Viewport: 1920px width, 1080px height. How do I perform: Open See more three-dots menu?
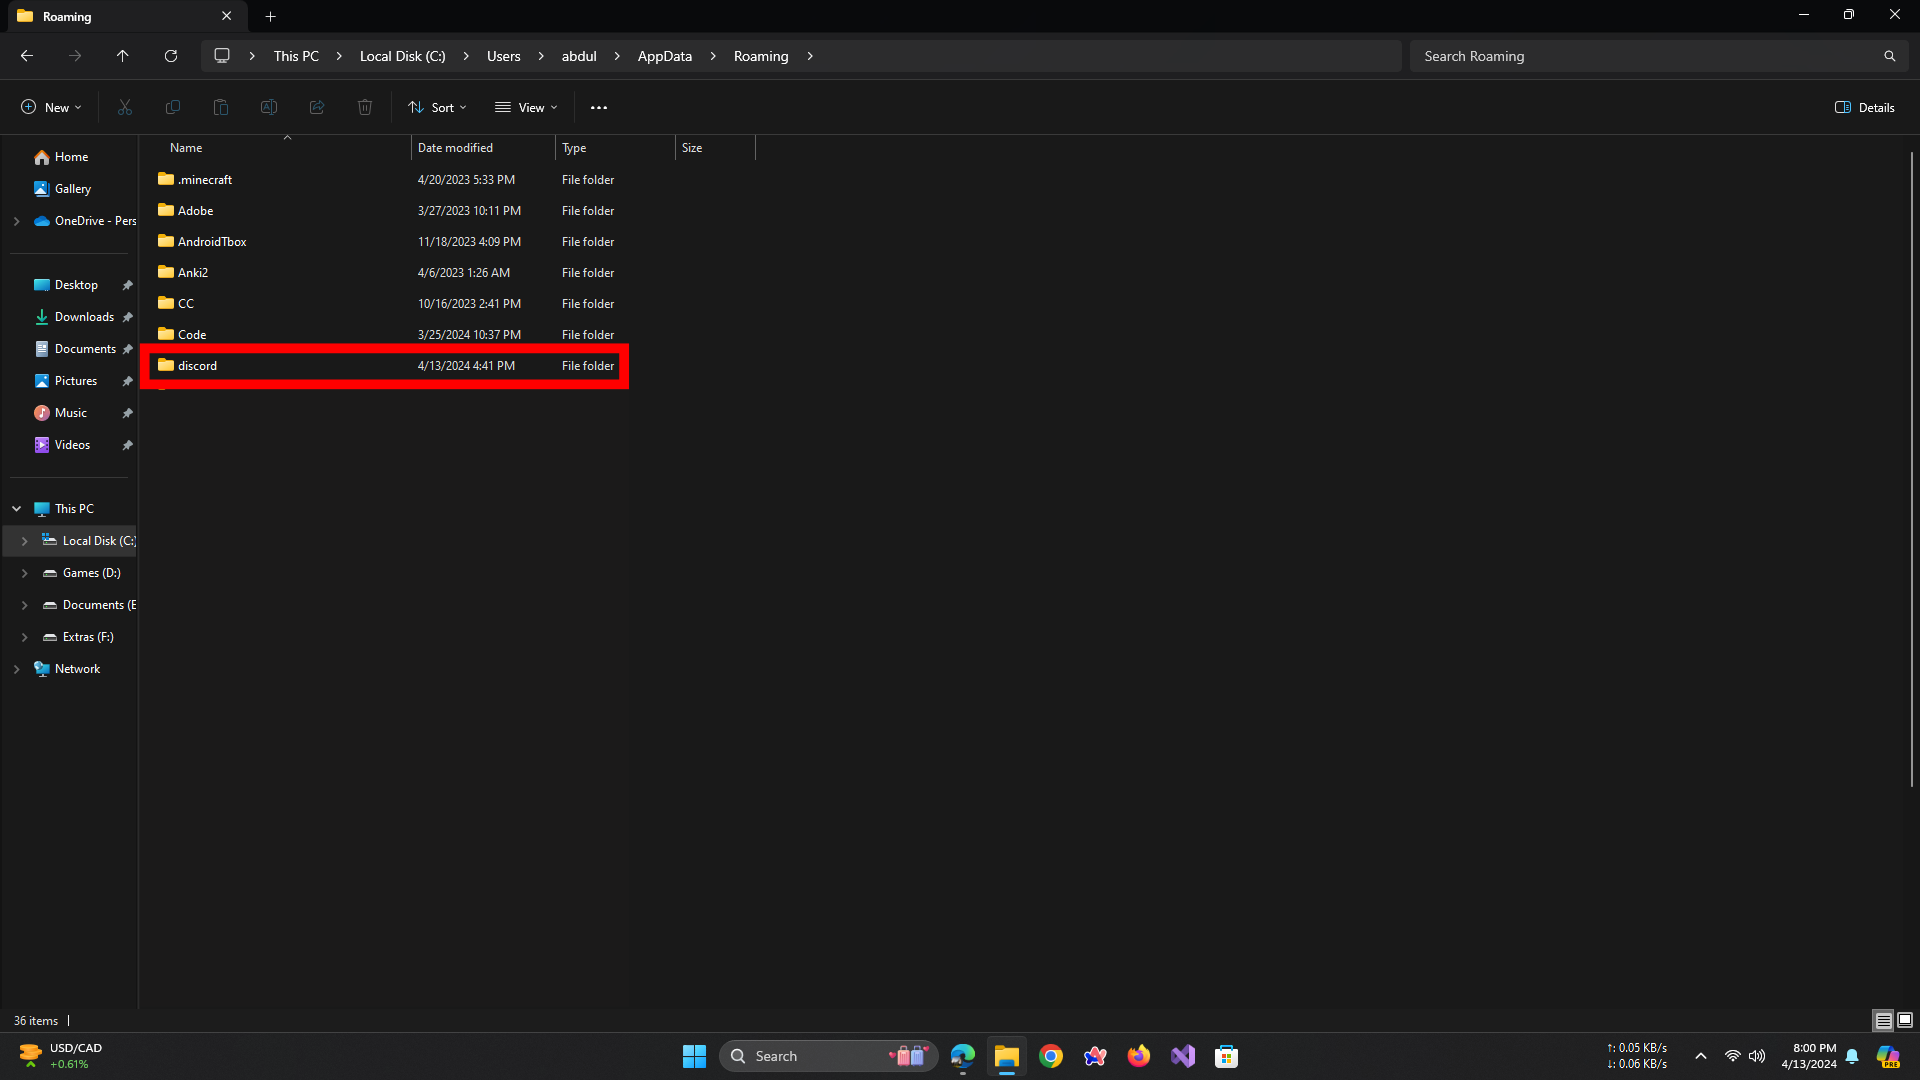pyautogui.click(x=599, y=107)
